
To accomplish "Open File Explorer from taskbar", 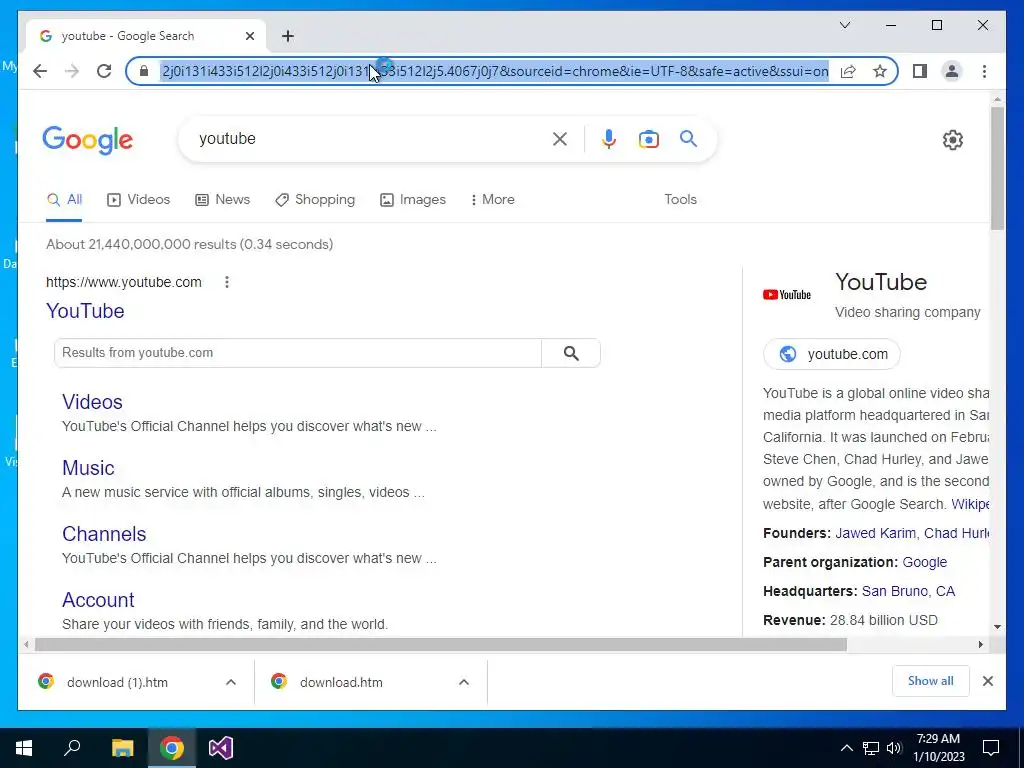I will tap(122, 748).
